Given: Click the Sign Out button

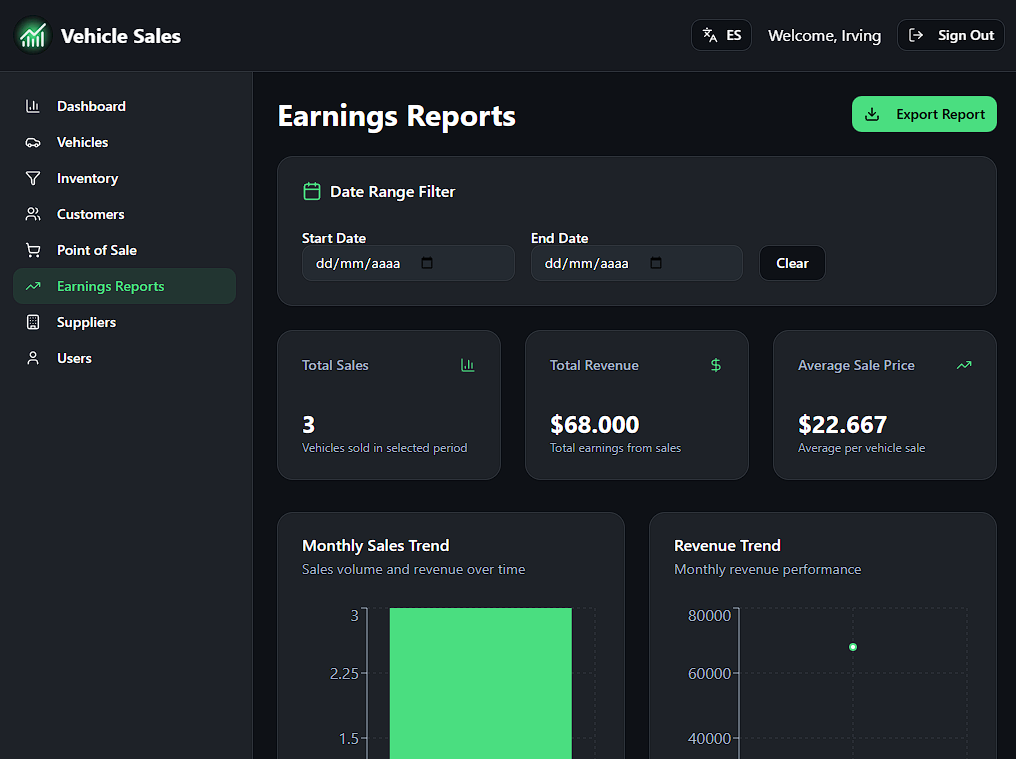Looking at the screenshot, I should 951,35.
